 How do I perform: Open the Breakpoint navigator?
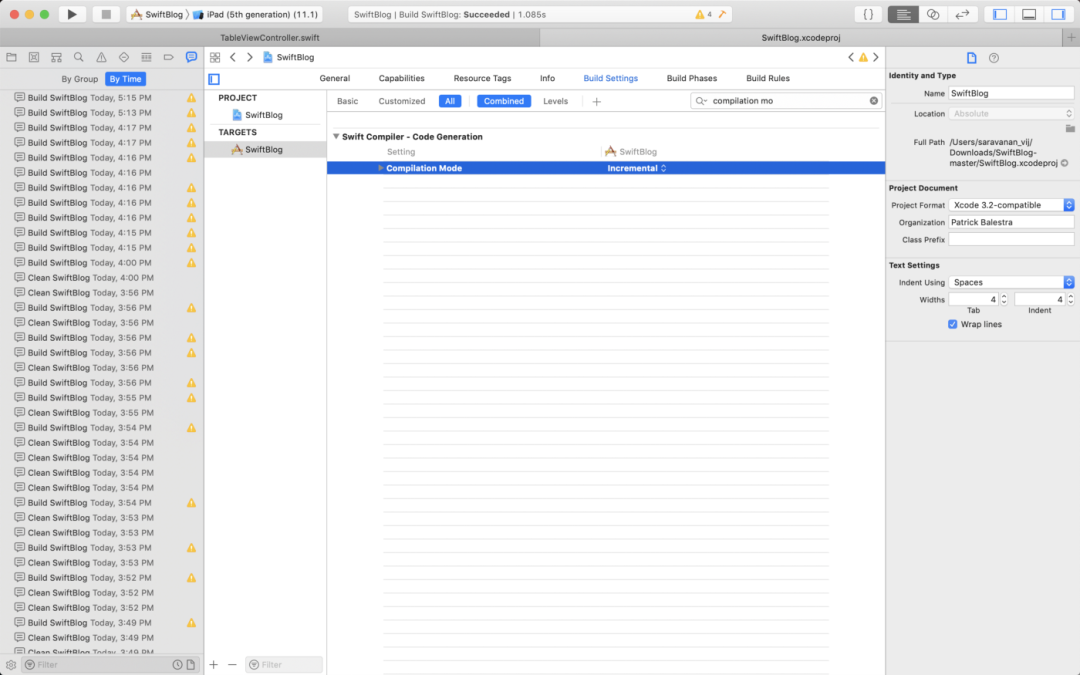click(169, 57)
